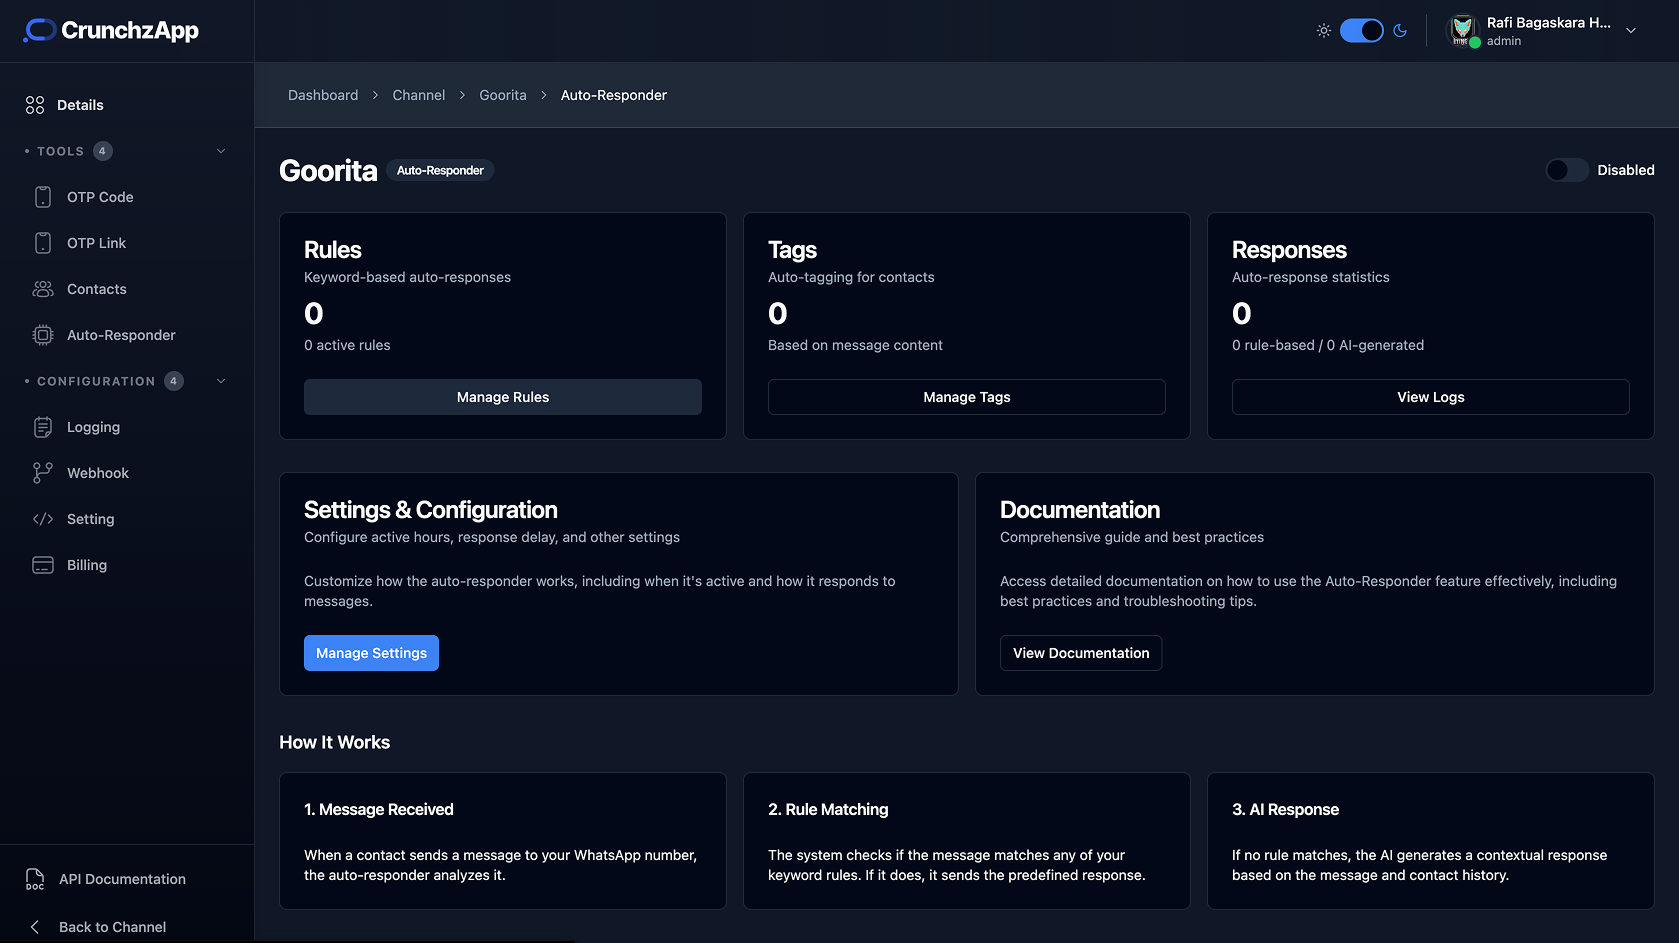The width and height of the screenshot is (1679, 943).
Task: Click the user profile avatar
Action: pyautogui.click(x=1463, y=30)
